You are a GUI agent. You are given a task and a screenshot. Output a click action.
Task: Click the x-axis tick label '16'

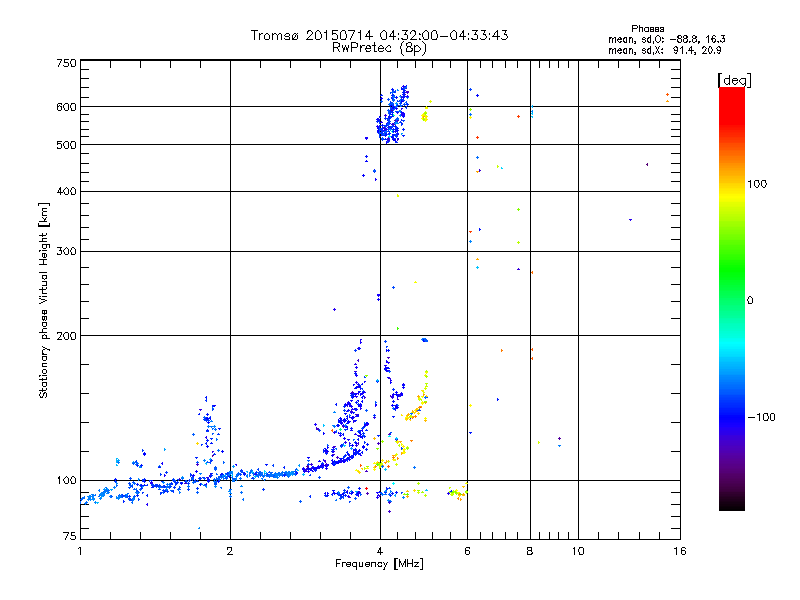[680, 551]
